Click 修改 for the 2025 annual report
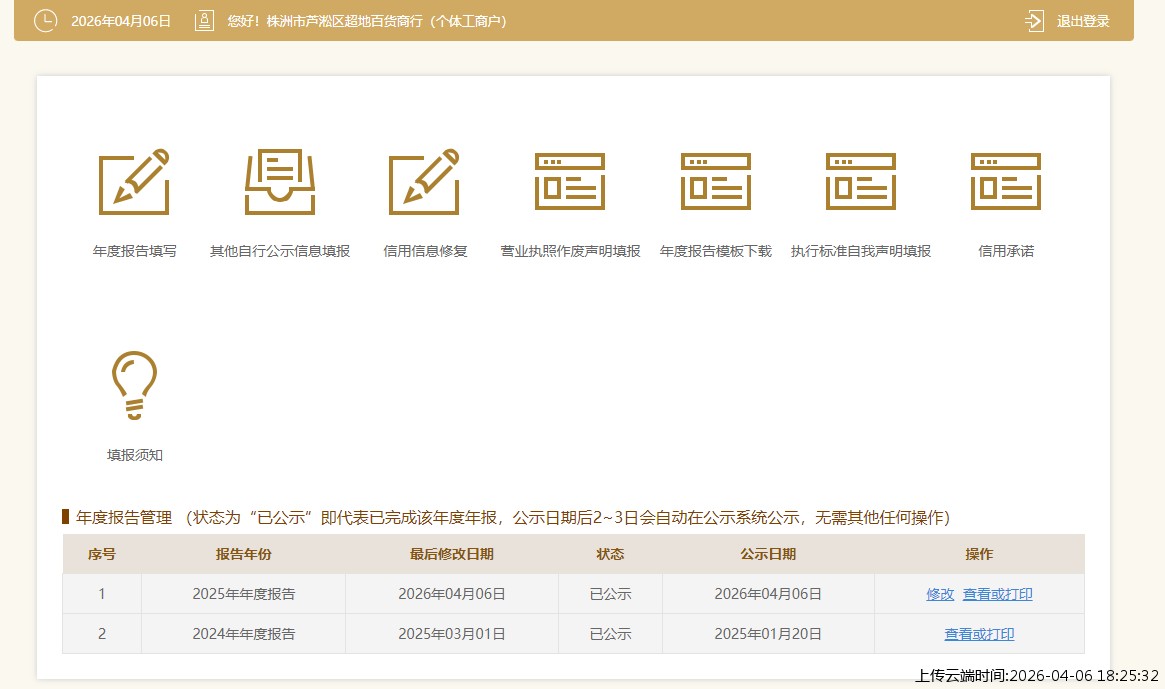The image size is (1165, 689). coord(940,594)
